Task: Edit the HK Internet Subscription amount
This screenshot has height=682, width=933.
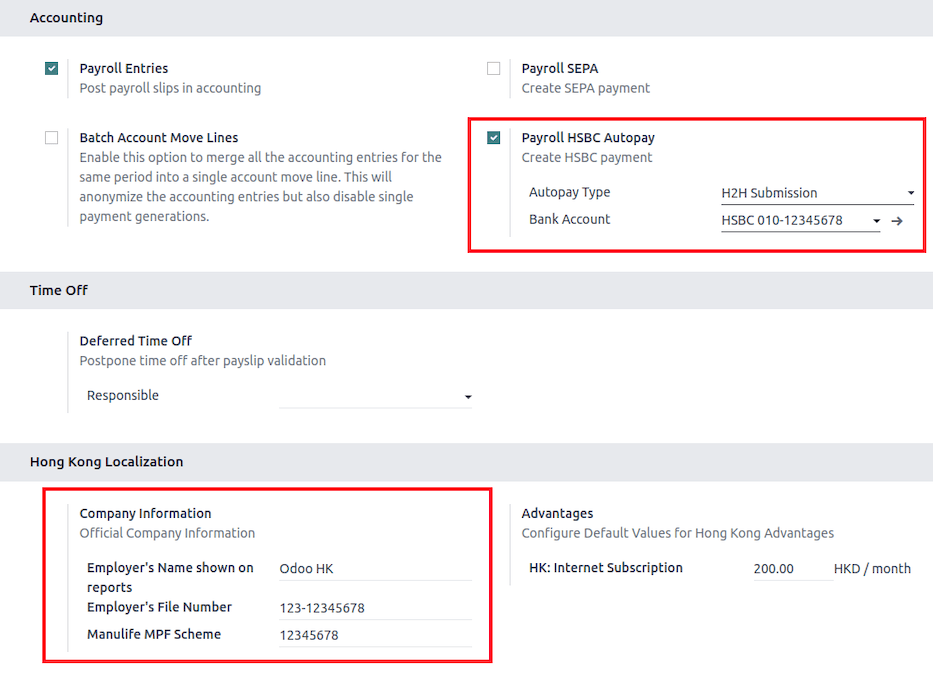Action: coord(791,569)
